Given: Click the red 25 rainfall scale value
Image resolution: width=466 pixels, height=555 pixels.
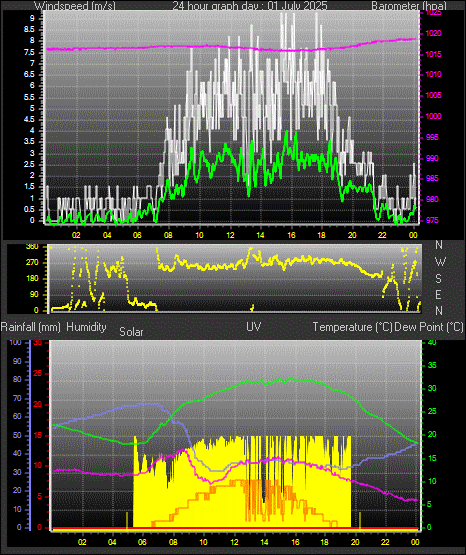Looking at the screenshot, I should pyautogui.click(x=38, y=373).
